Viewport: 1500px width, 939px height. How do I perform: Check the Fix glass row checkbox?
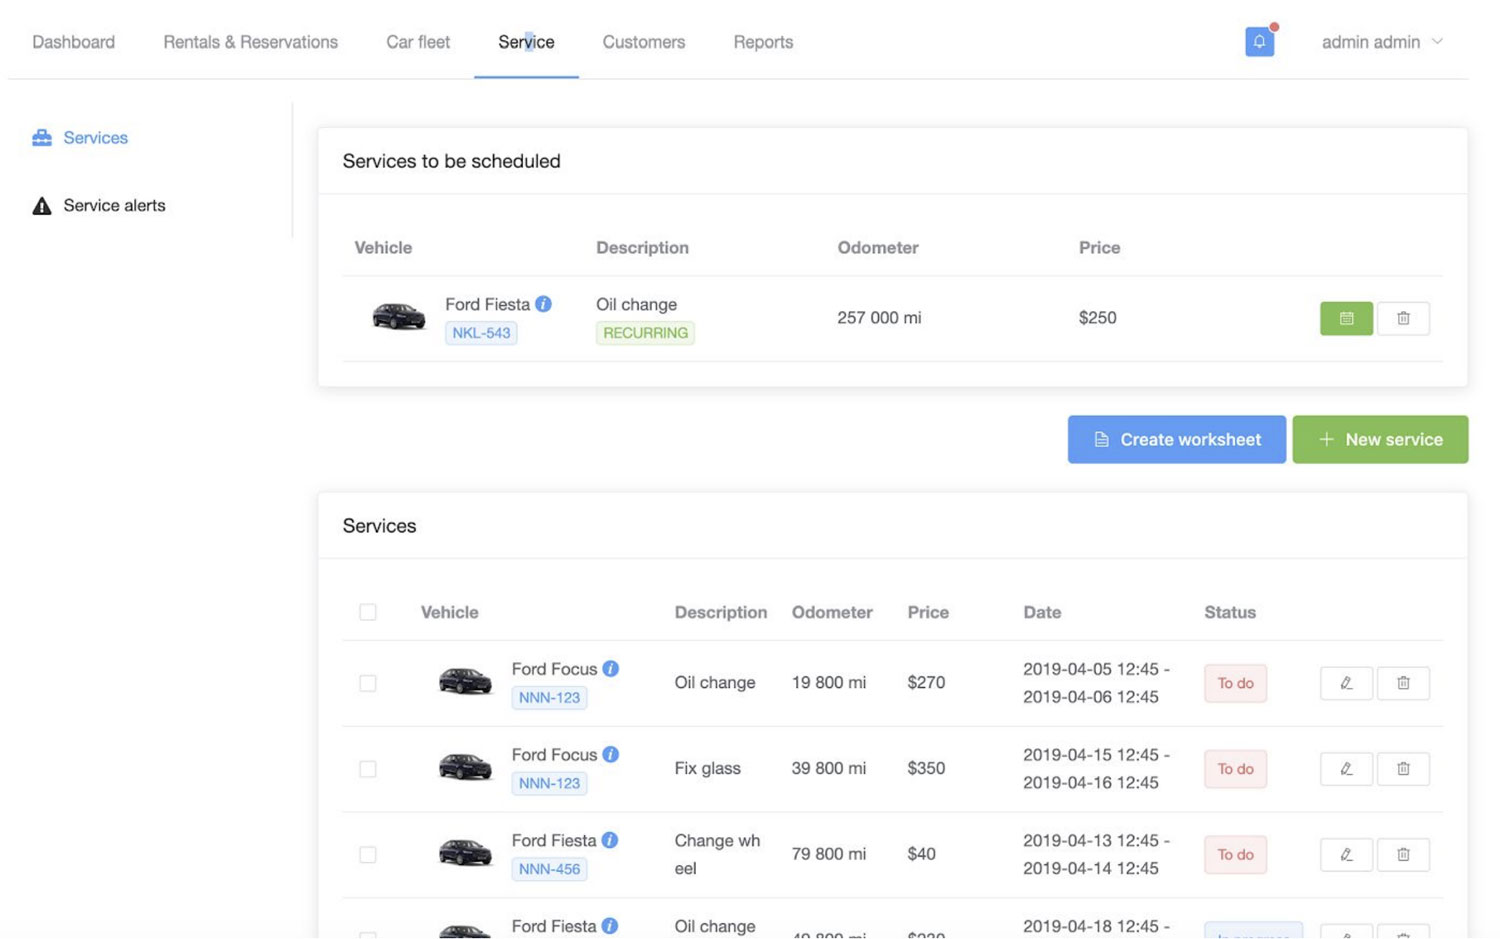click(368, 769)
